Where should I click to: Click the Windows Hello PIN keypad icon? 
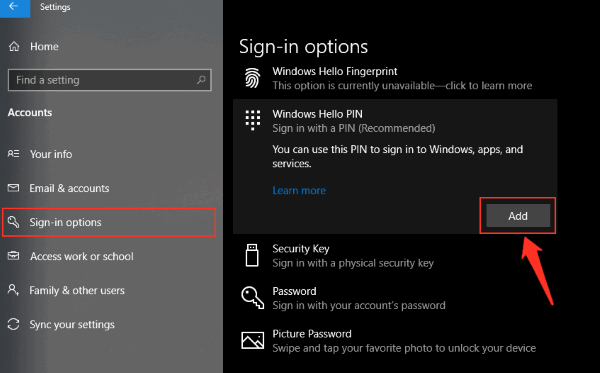[253, 120]
